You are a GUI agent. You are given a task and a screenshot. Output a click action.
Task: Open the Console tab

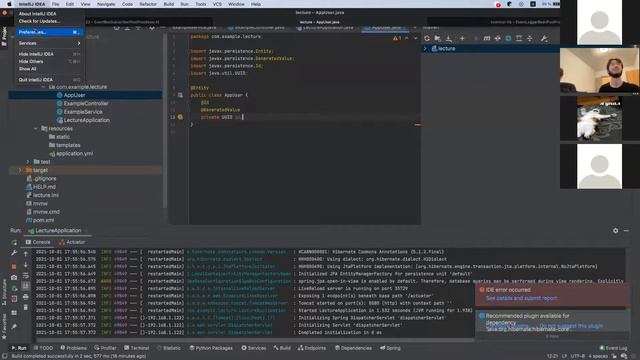(38, 242)
